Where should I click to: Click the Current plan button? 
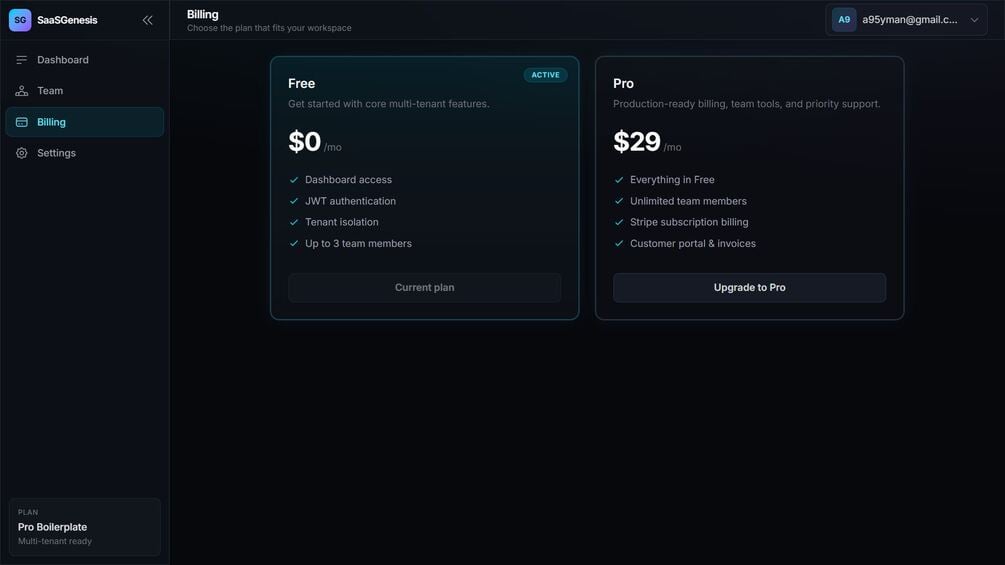[424, 288]
